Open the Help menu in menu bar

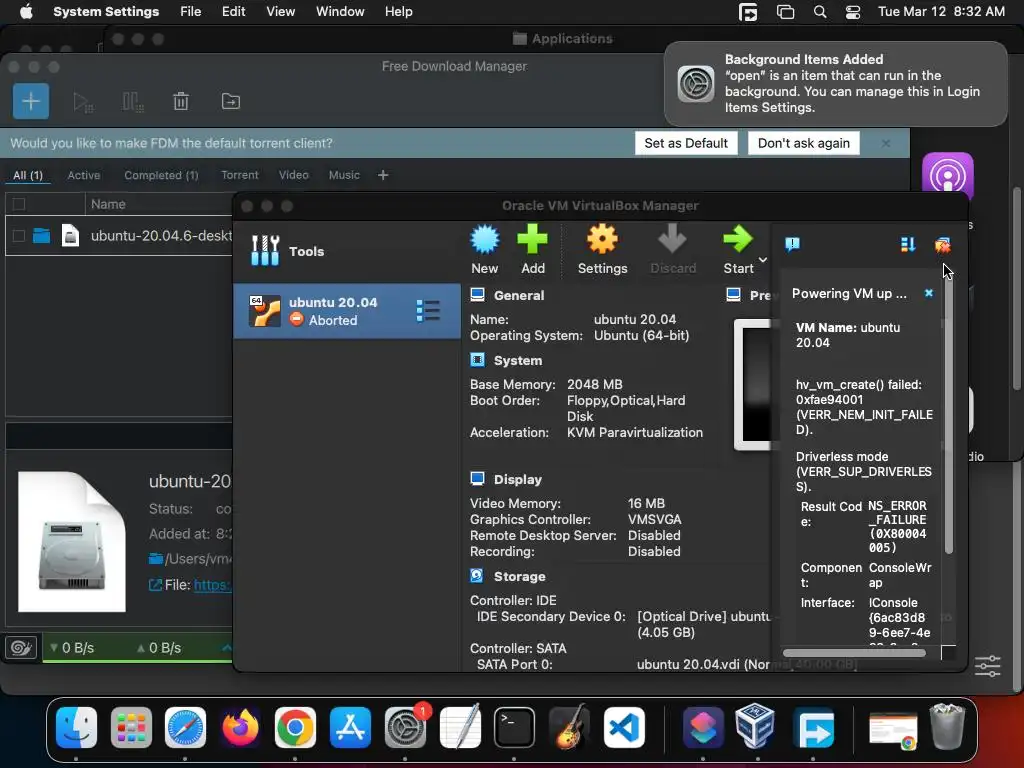(x=398, y=12)
